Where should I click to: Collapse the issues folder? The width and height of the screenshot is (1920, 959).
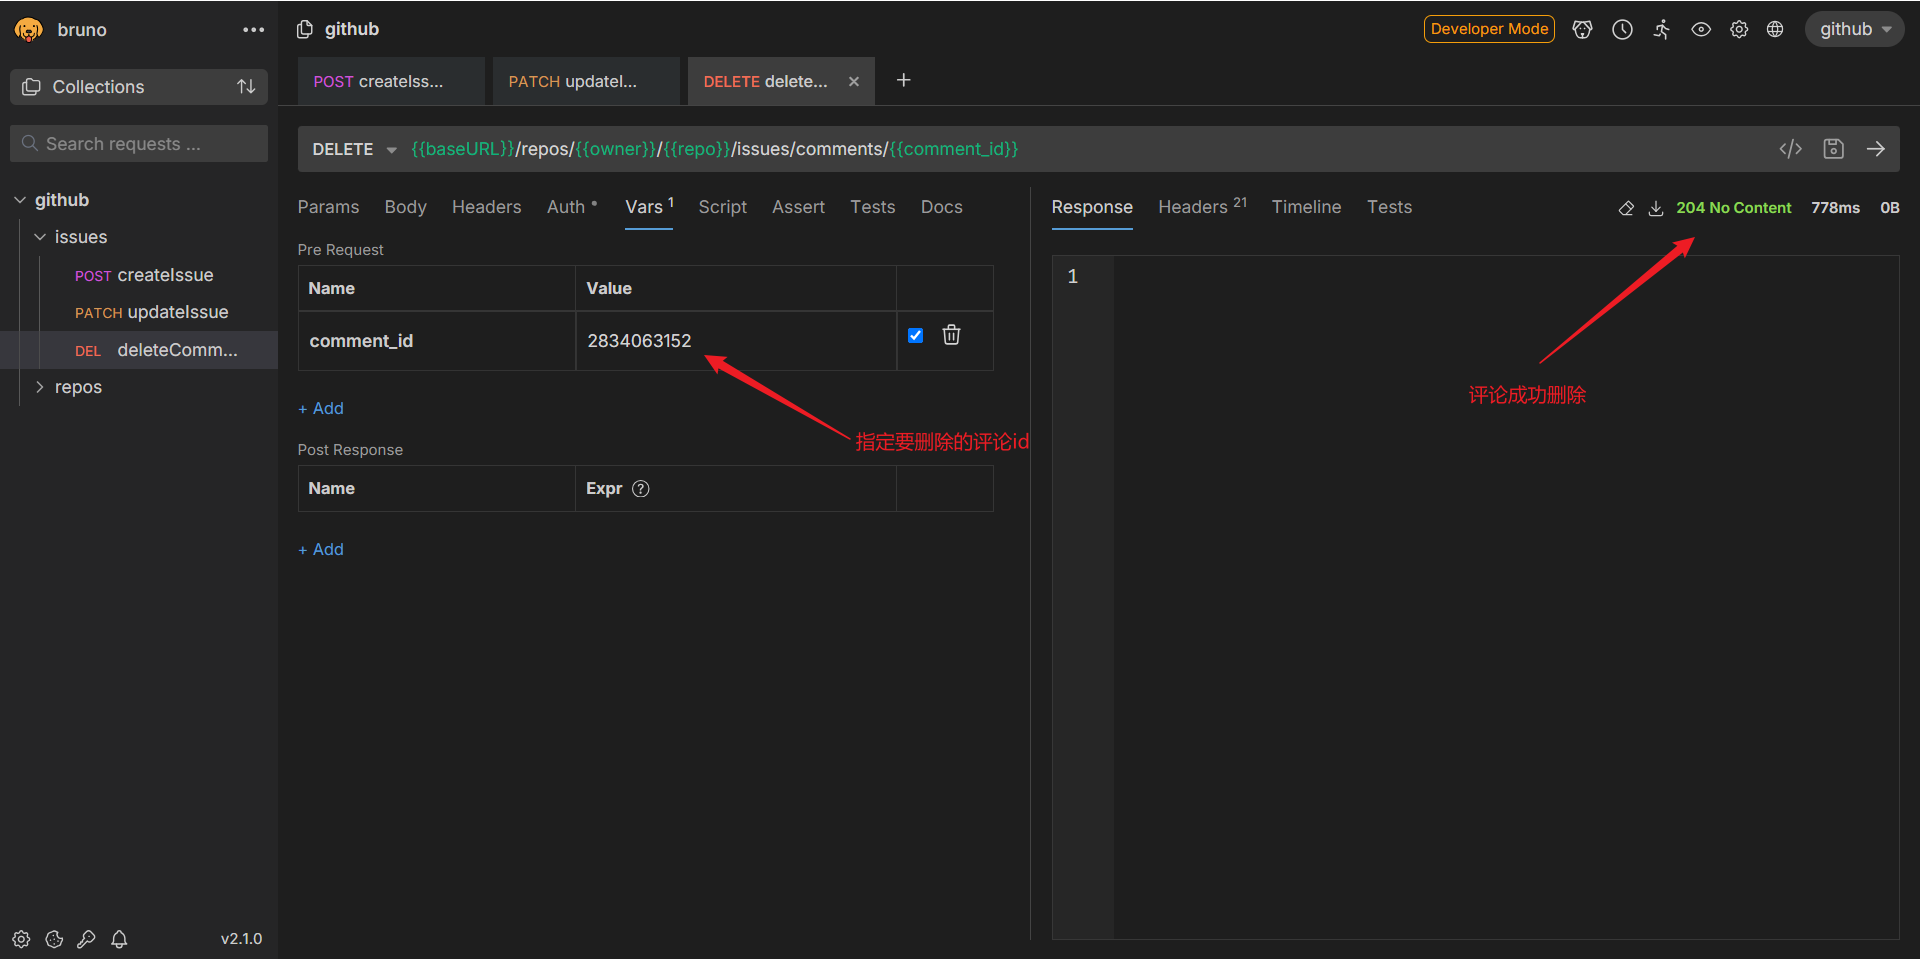pos(40,237)
